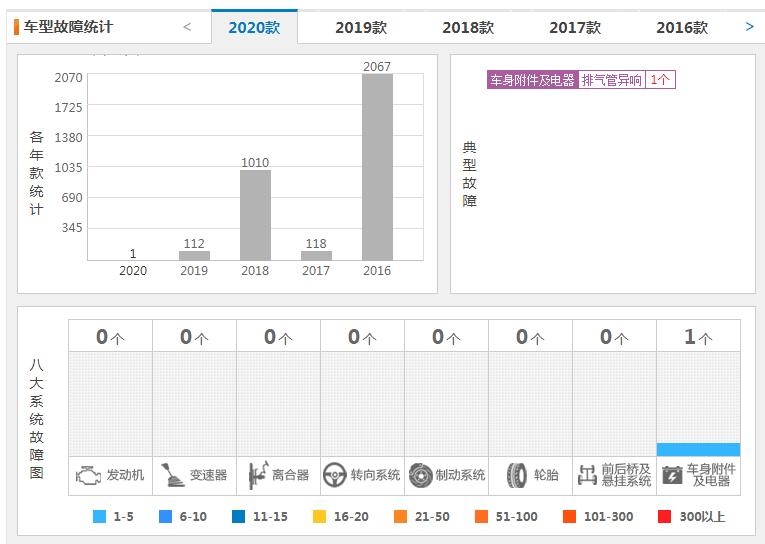Click the blue 1-5 legend swatch

click(x=100, y=516)
